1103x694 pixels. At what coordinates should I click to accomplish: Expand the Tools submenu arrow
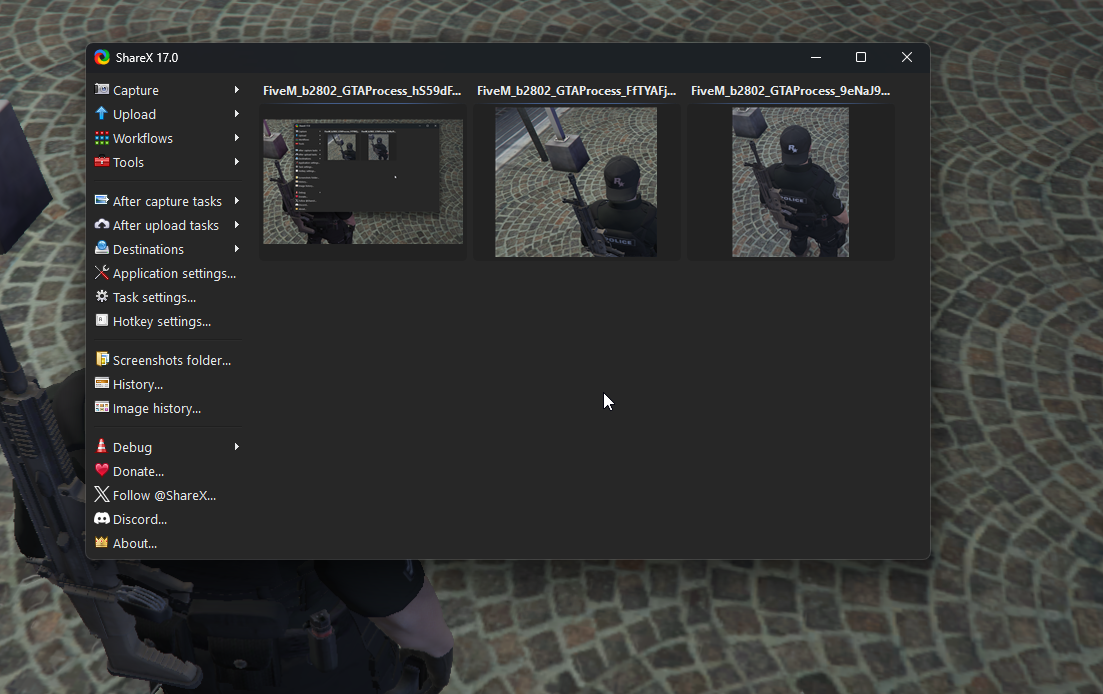pos(237,162)
